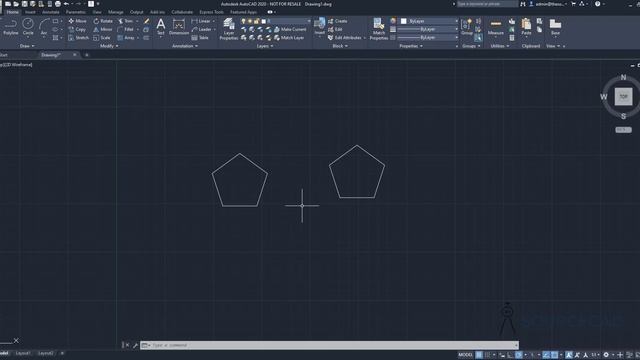The width and height of the screenshot is (640, 360).
Task: Open Layer Properties manager
Action: click(x=229, y=29)
